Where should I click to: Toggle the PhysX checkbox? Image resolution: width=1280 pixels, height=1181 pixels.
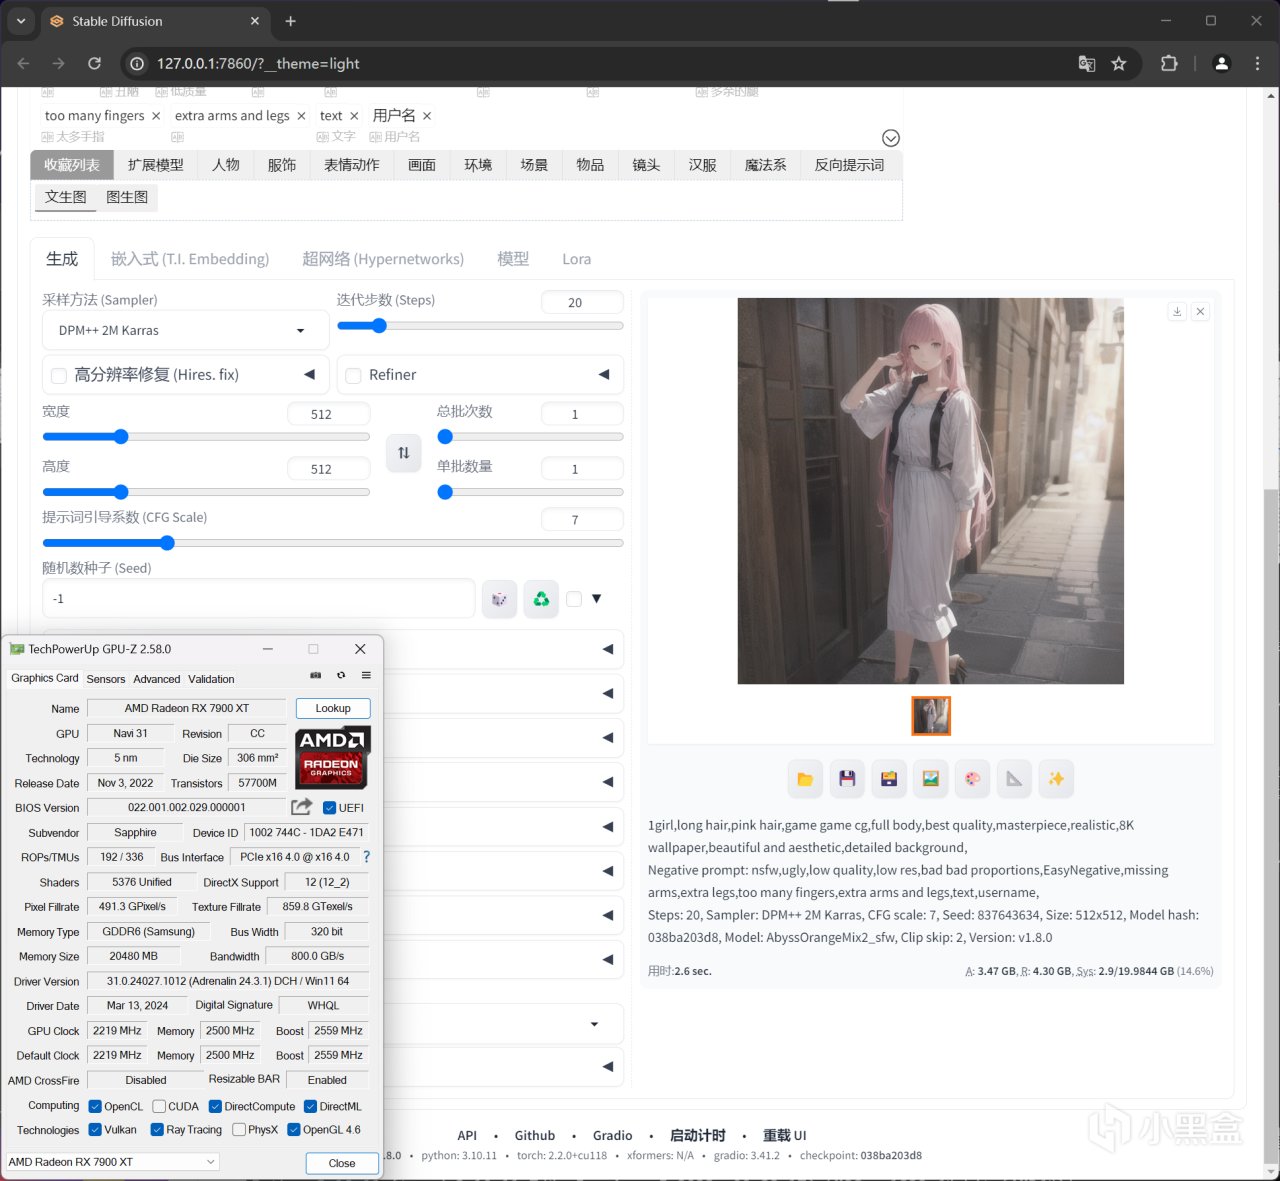point(239,1130)
